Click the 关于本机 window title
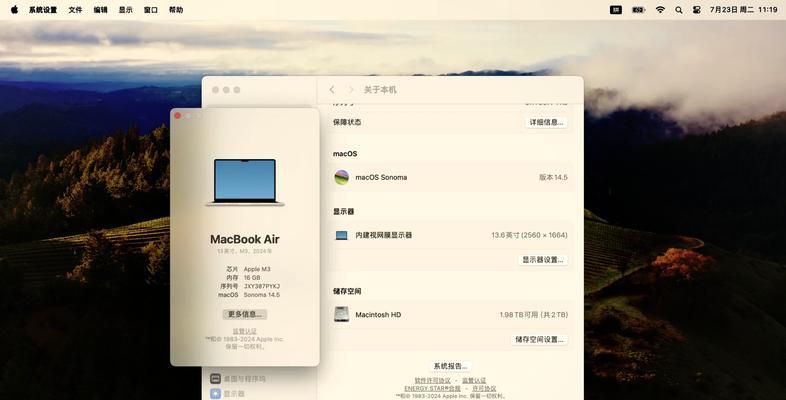The height and width of the screenshot is (400, 786). coord(380,90)
